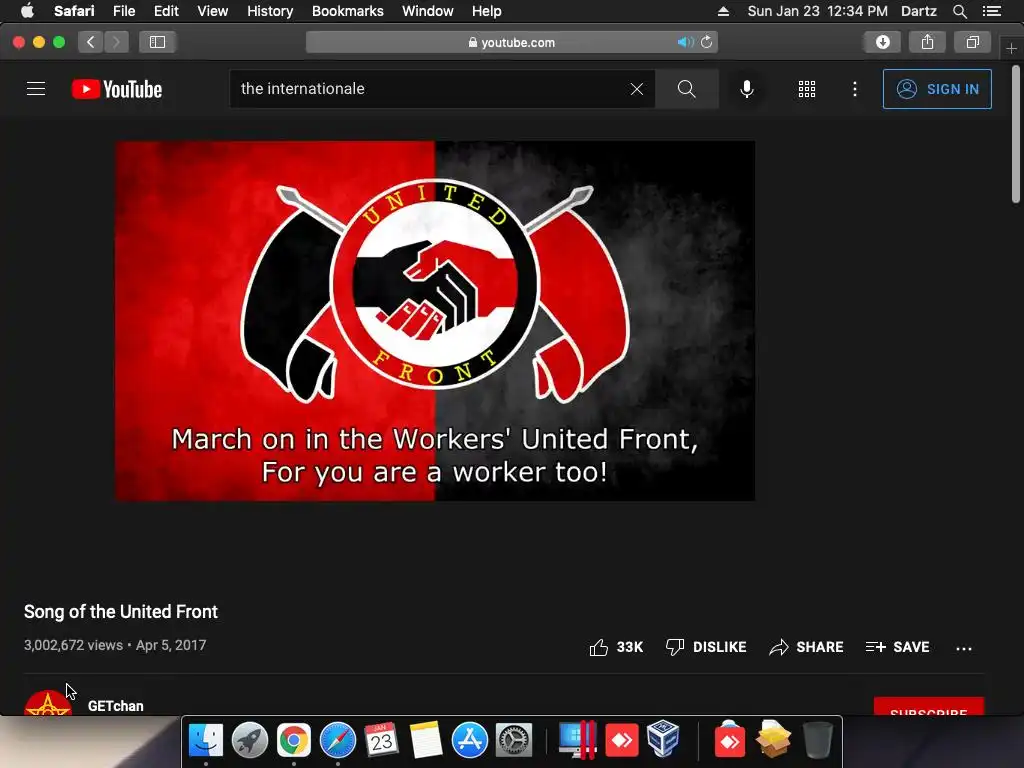Image resolution: width=1024 pixels, height=768 pixels.
Task: Open a new tab with the plus button
Action: (x=1012, y=48)
